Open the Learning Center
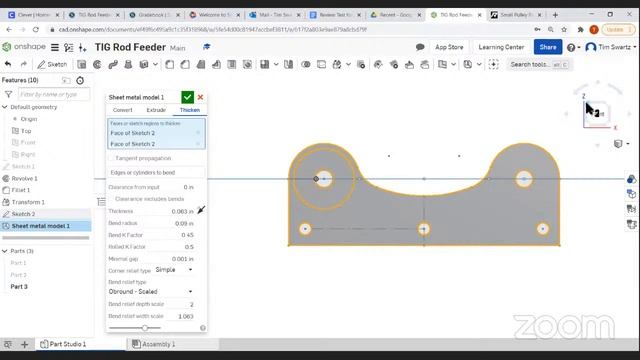The height and width of the screenshot is (360, 640). coord(501,47)
